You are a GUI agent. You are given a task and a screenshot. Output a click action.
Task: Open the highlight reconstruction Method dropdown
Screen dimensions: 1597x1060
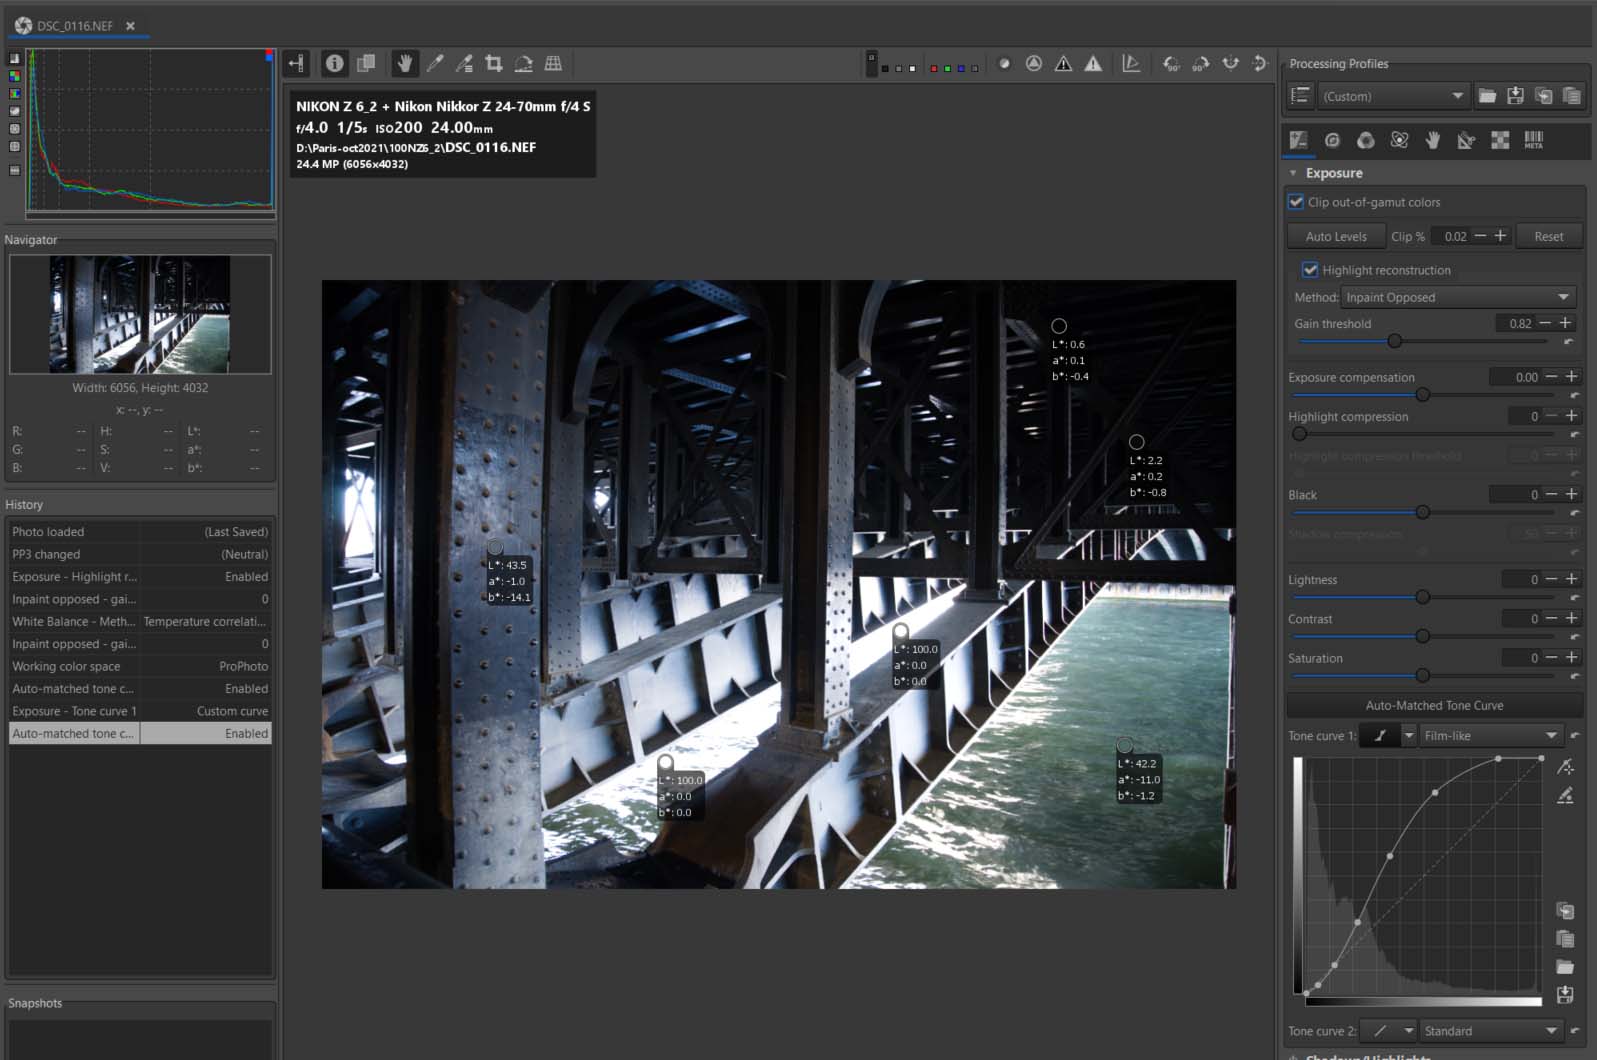(x=1458, y=297)
